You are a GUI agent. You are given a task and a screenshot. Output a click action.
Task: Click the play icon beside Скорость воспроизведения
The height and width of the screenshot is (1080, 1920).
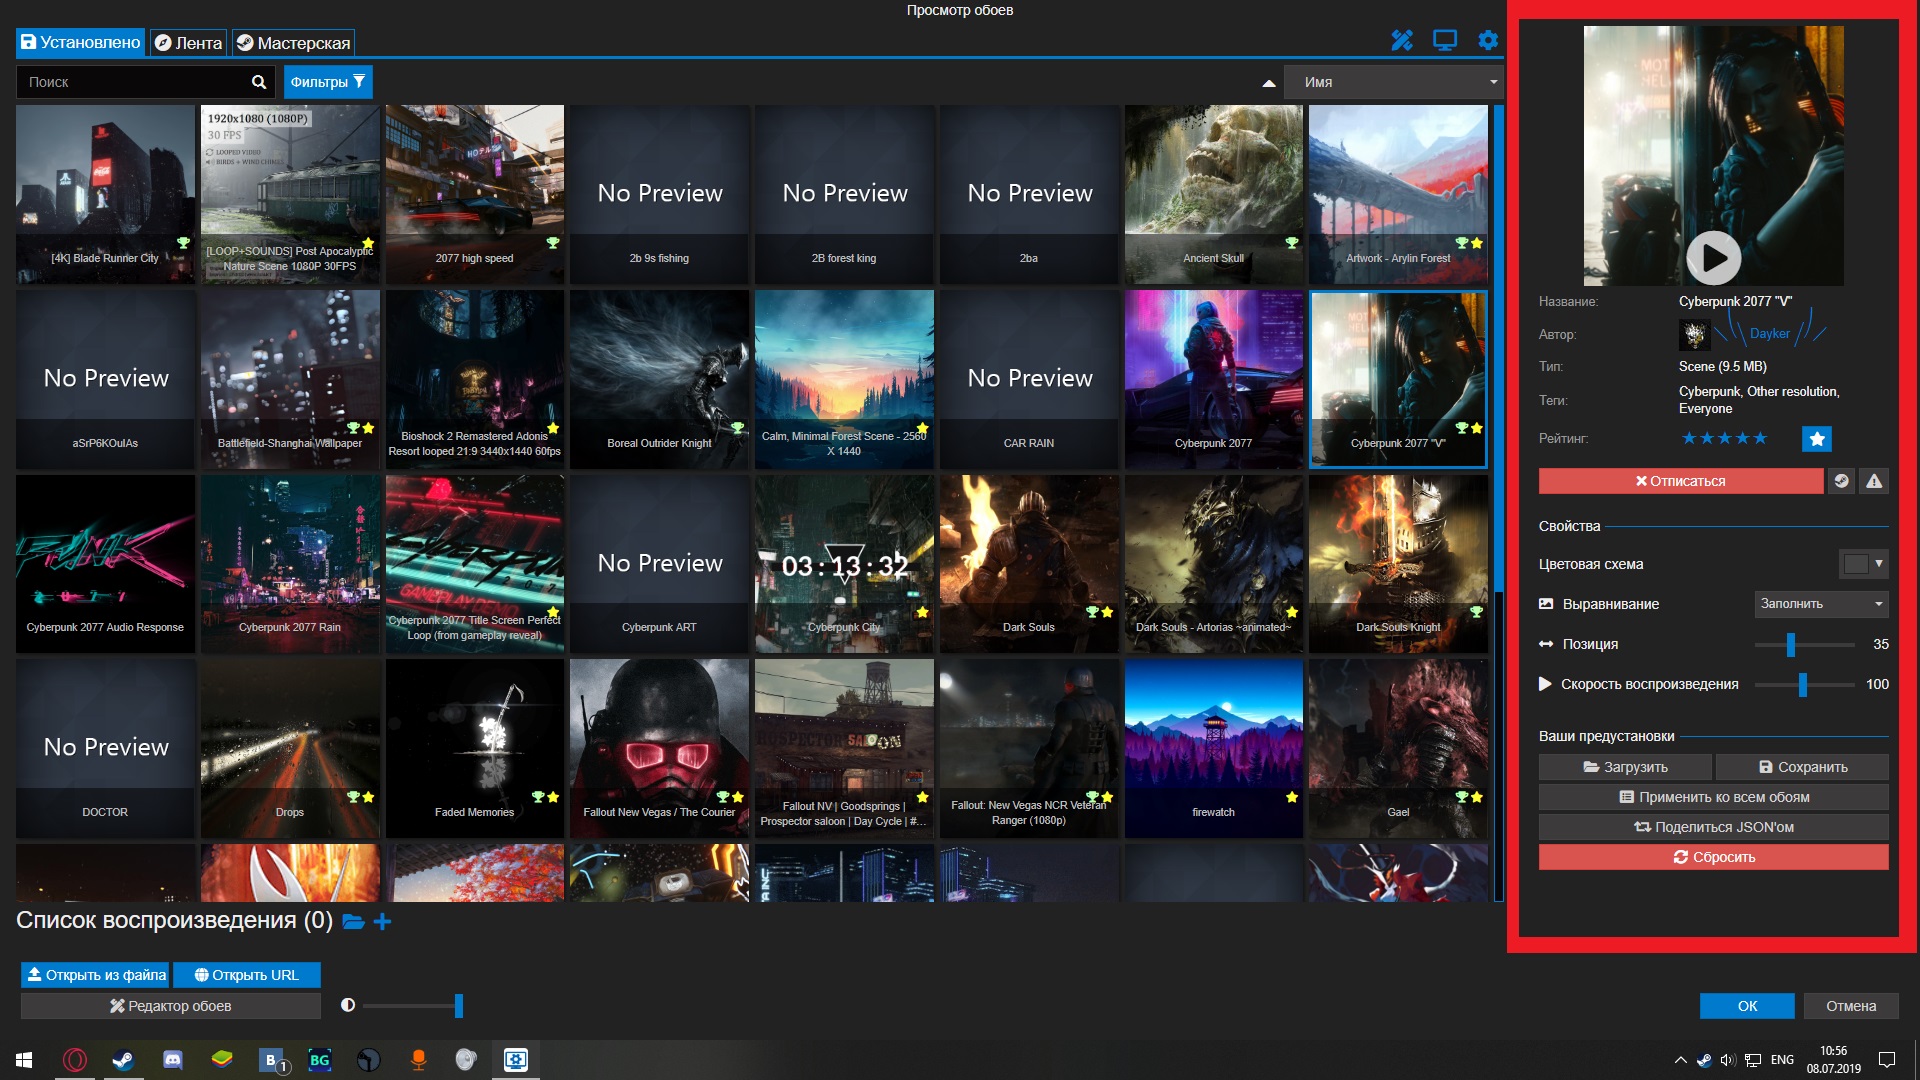[x=1545, y=684]
